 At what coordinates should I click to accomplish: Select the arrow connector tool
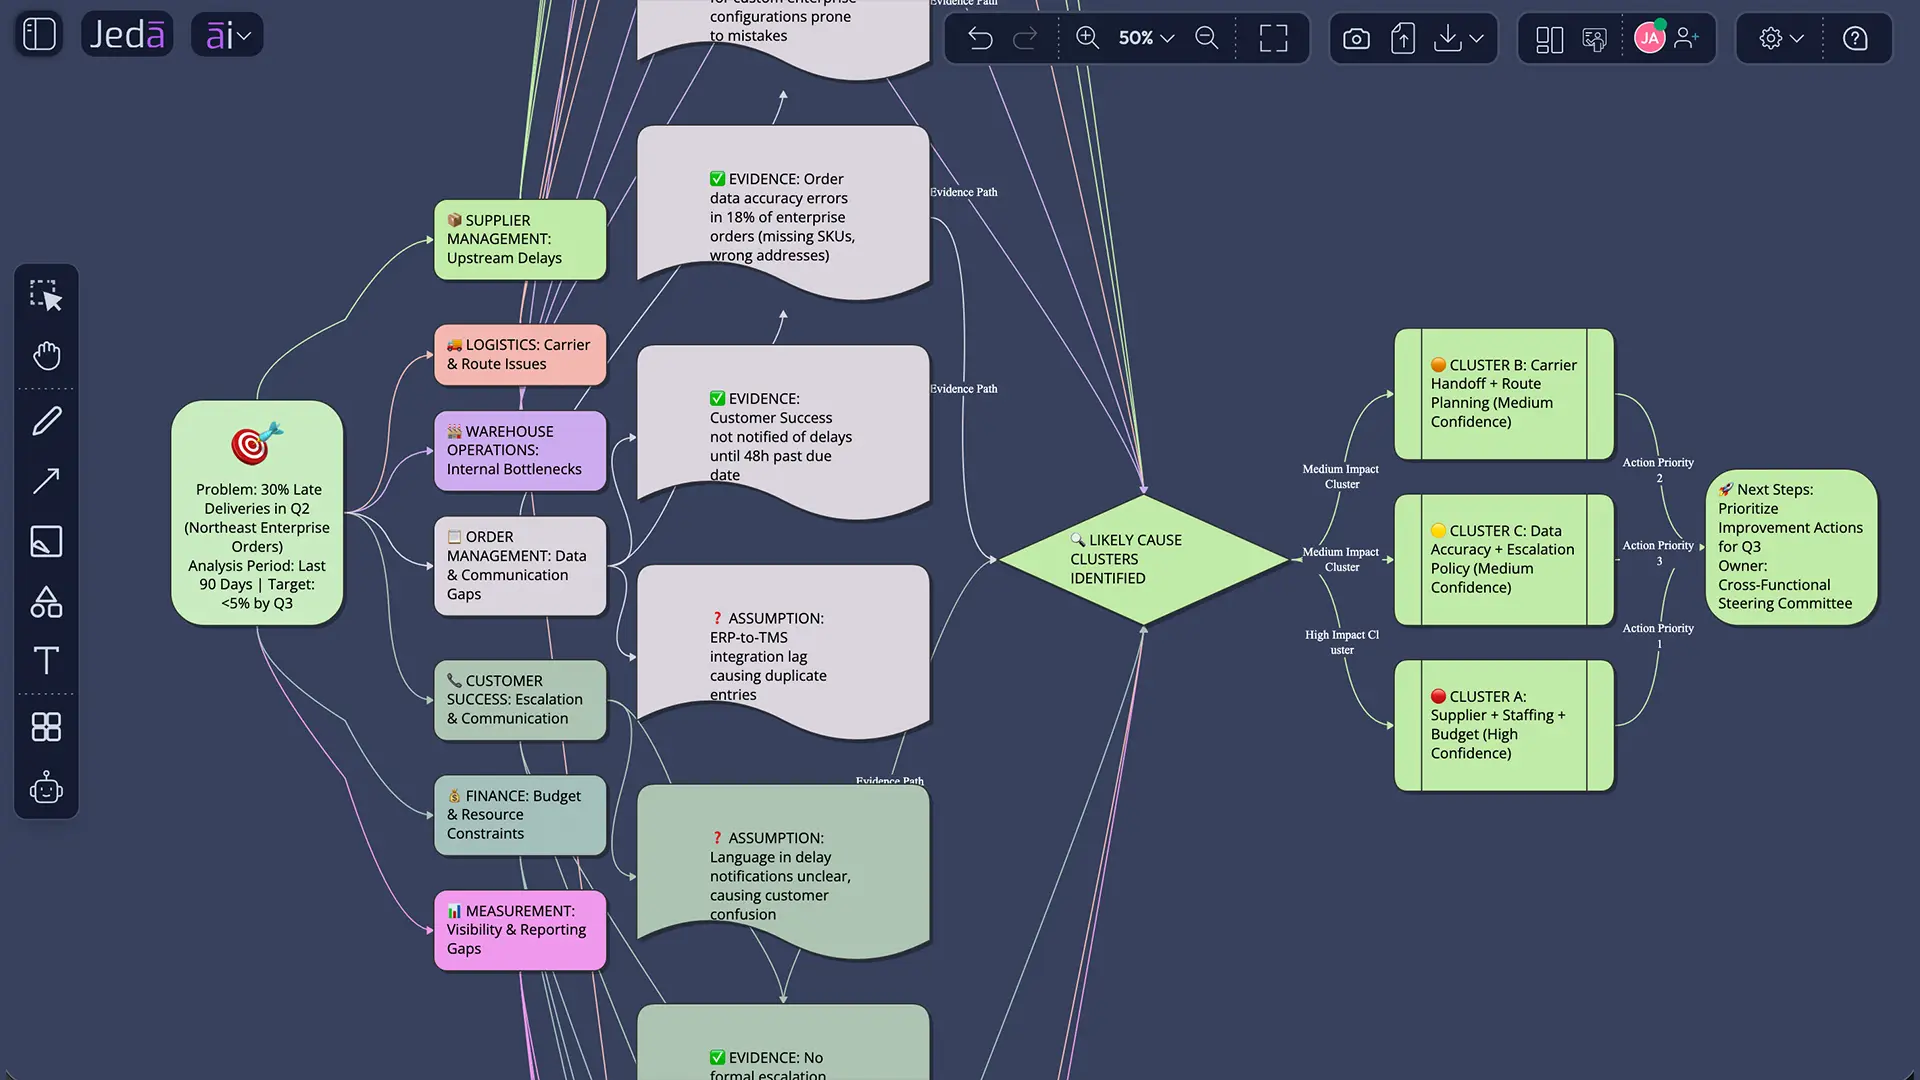pos(46,481)
